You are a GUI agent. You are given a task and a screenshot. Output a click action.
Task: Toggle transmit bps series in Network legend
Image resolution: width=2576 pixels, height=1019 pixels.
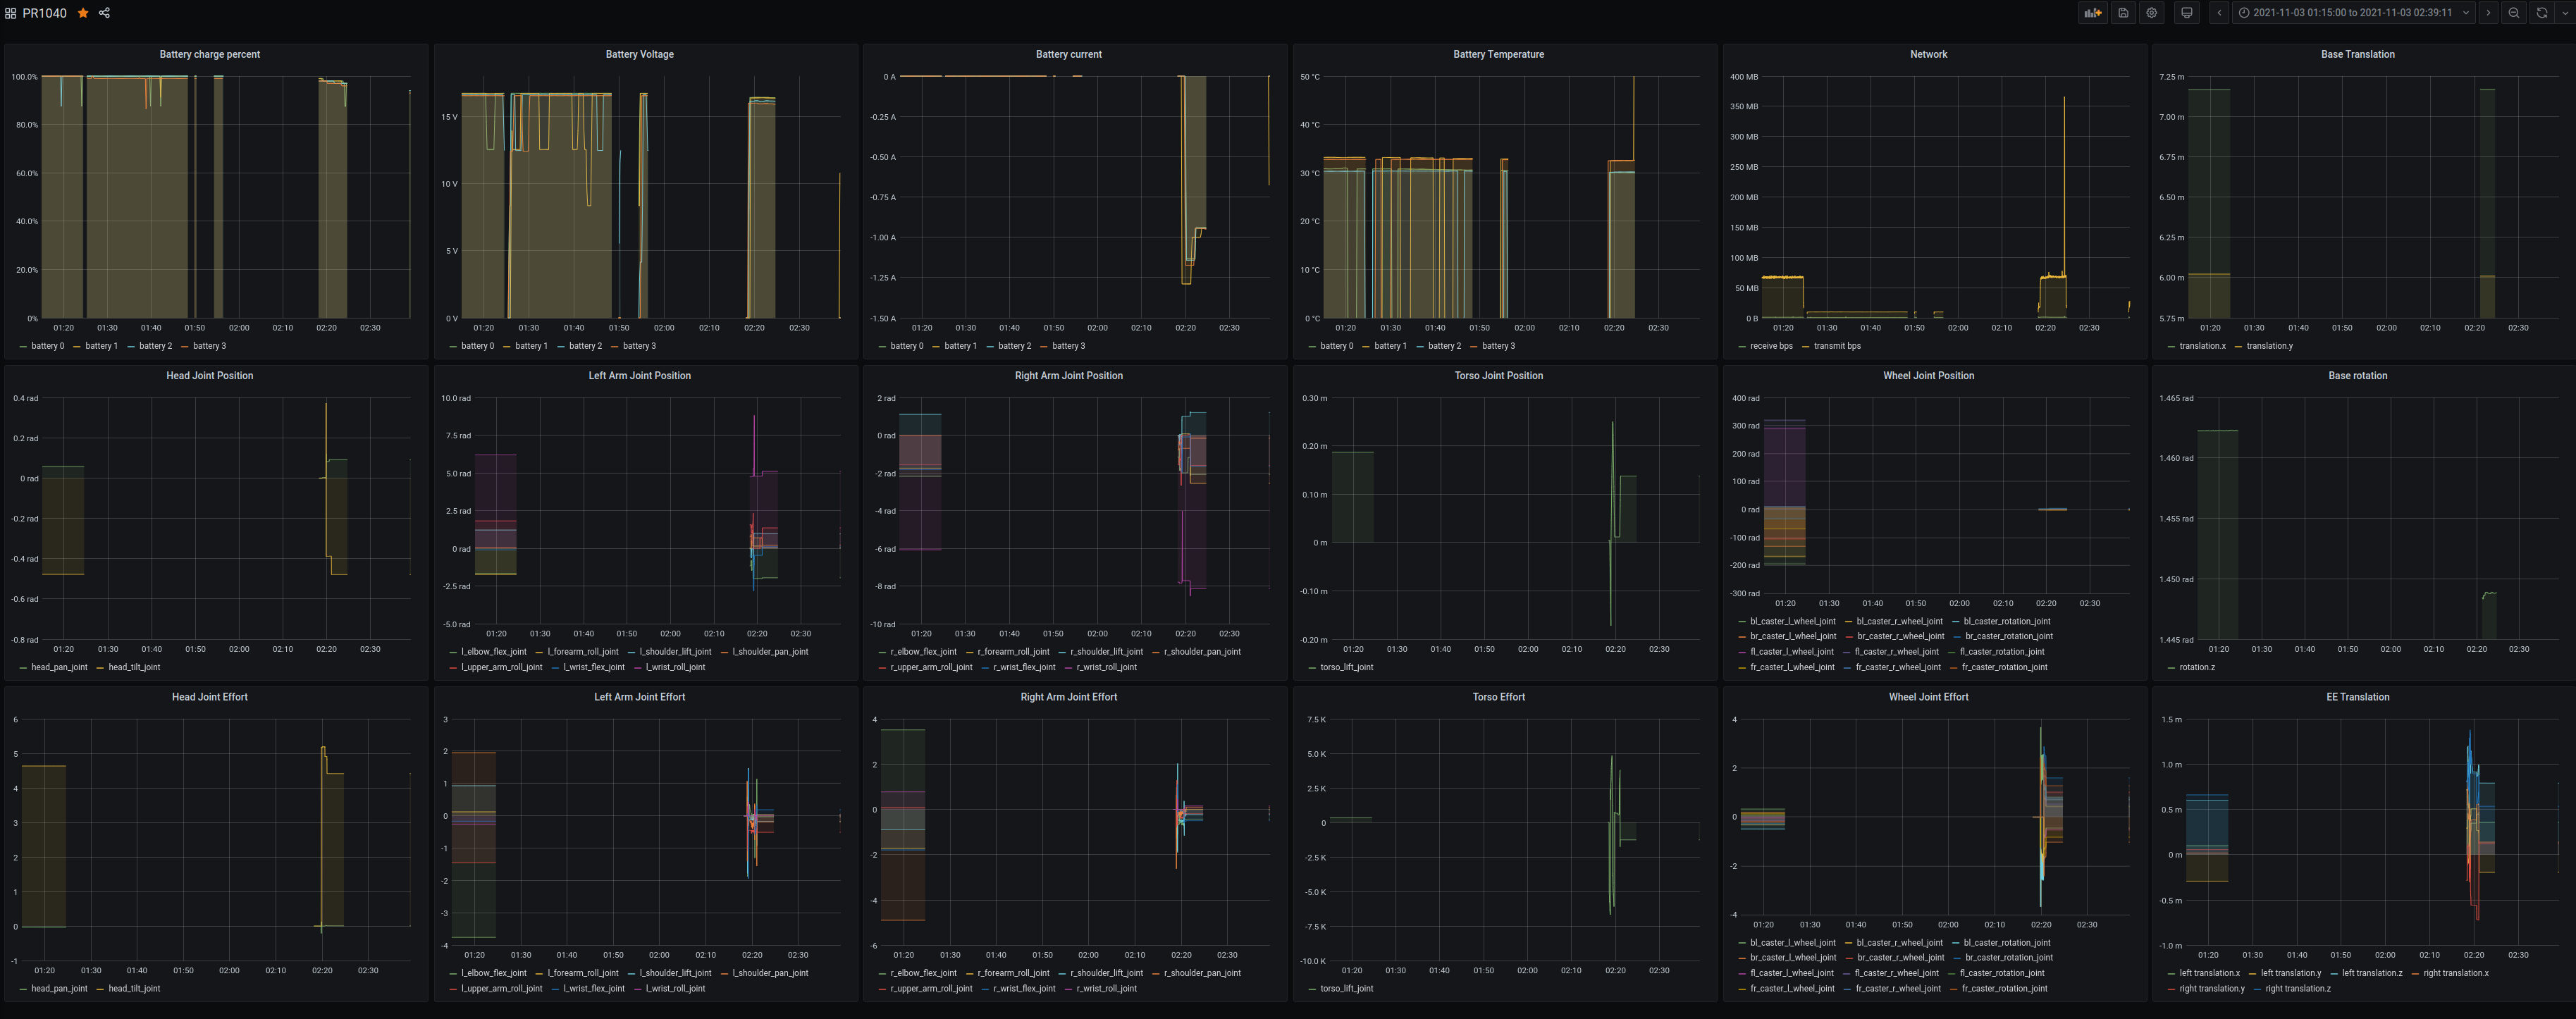1837,346
